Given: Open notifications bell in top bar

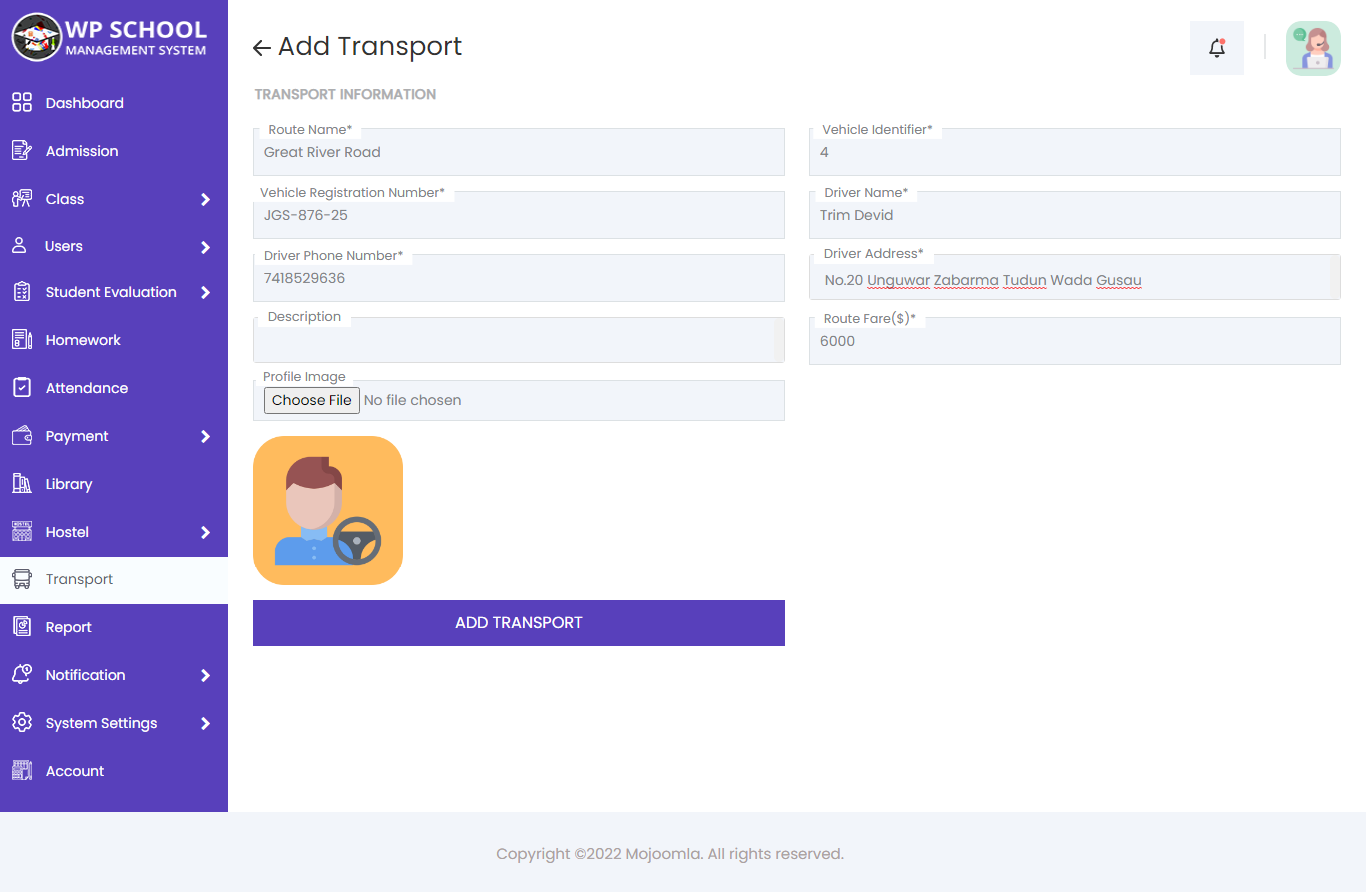Looking at the screenshot, I should [1217, 48].
